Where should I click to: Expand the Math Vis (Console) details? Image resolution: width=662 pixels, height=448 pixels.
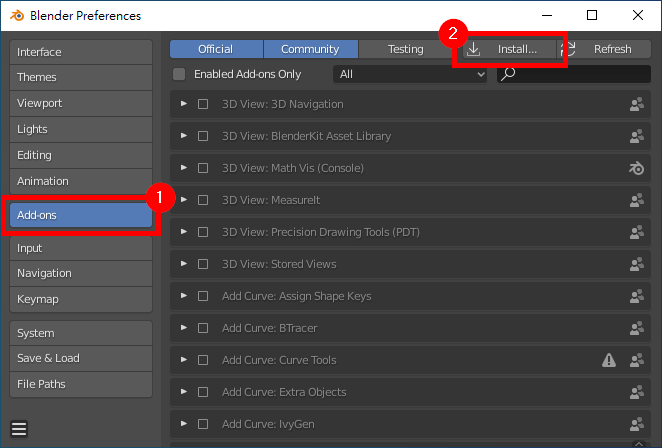(184, 168)
